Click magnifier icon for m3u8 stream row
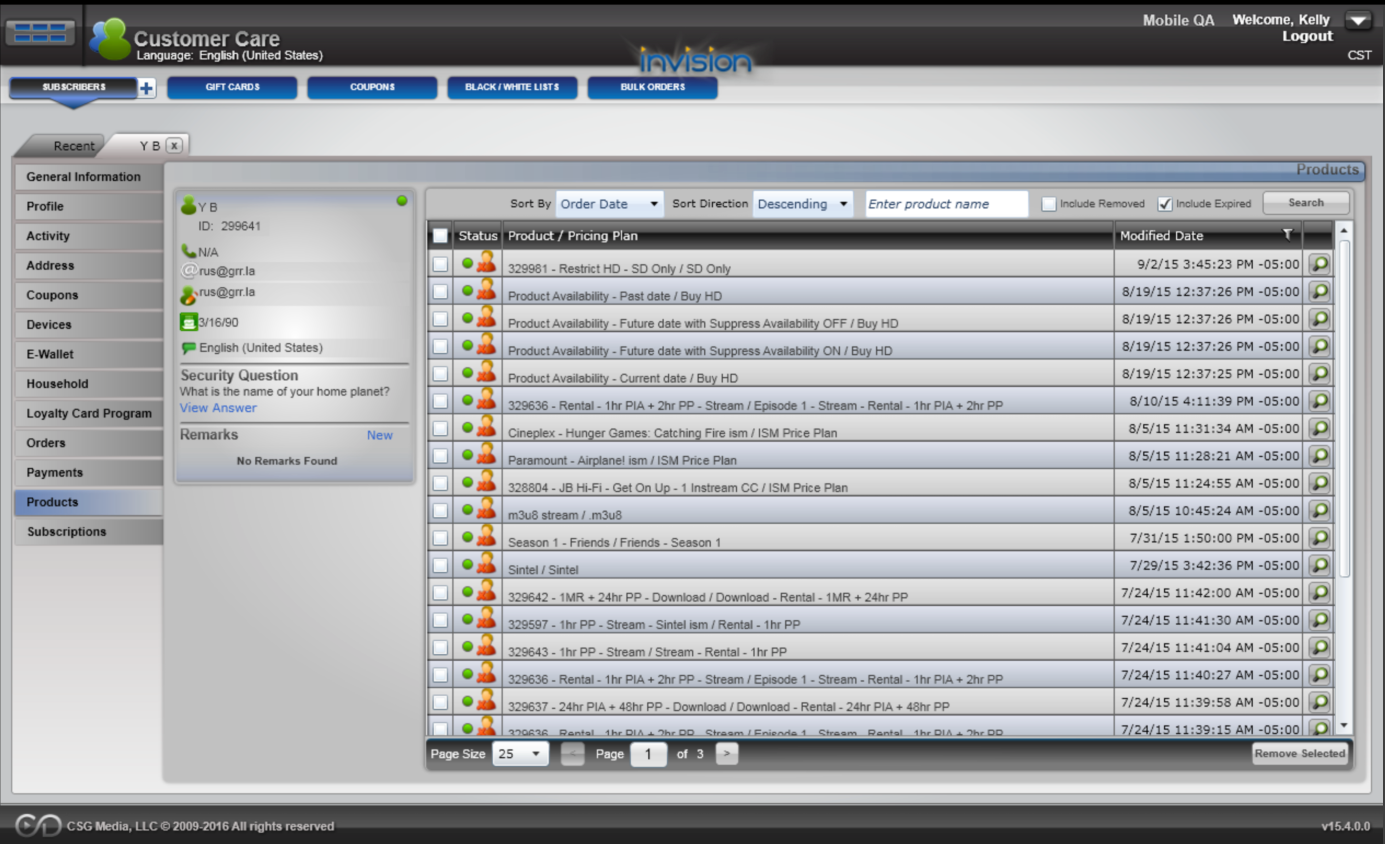The width and height of the screenshot is (1385, 844). click(1320, 510)
